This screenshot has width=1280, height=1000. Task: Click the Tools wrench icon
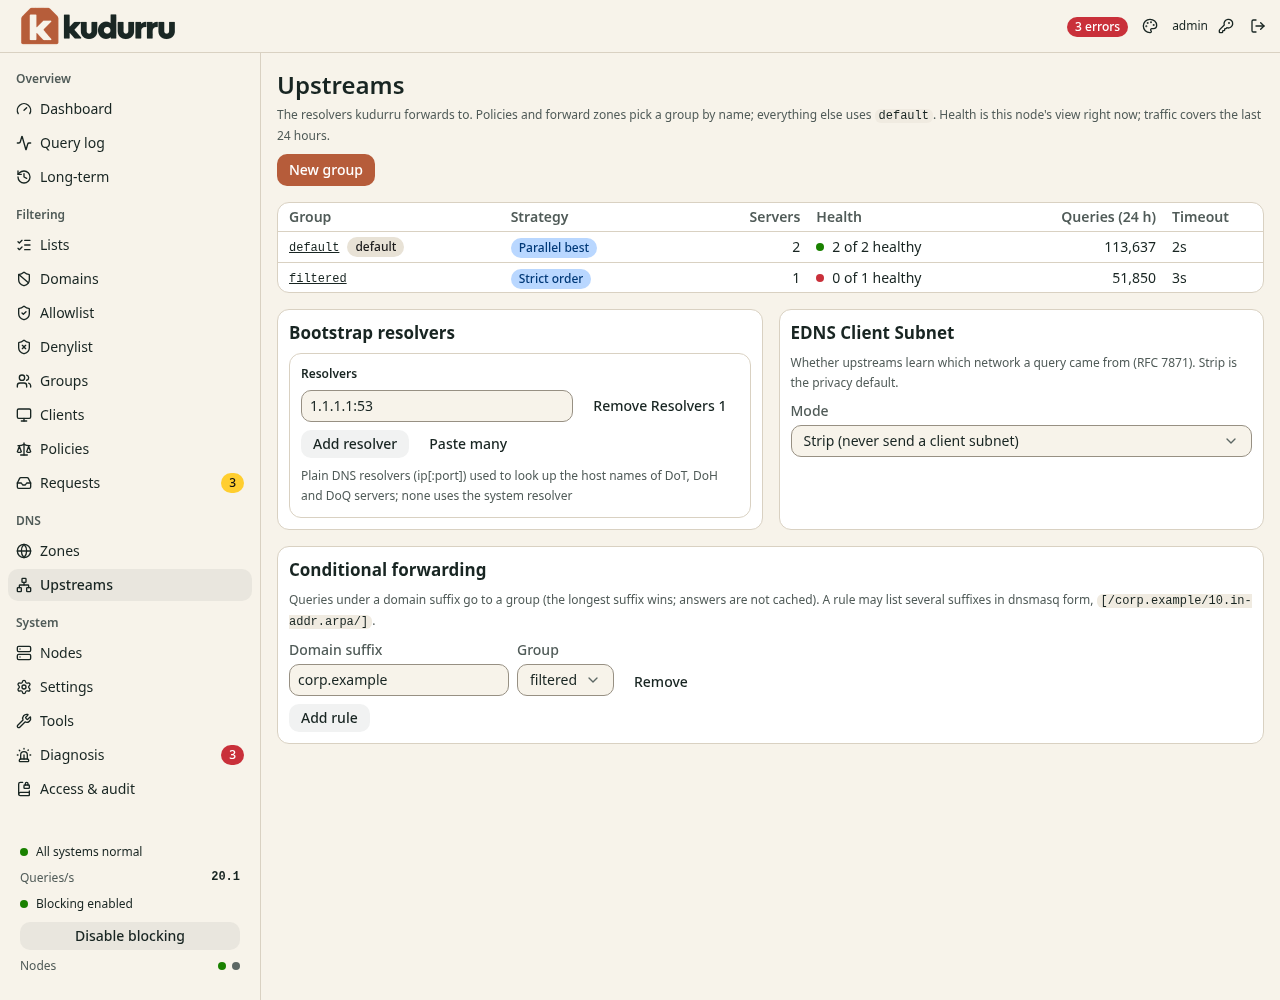pos(24,721)
